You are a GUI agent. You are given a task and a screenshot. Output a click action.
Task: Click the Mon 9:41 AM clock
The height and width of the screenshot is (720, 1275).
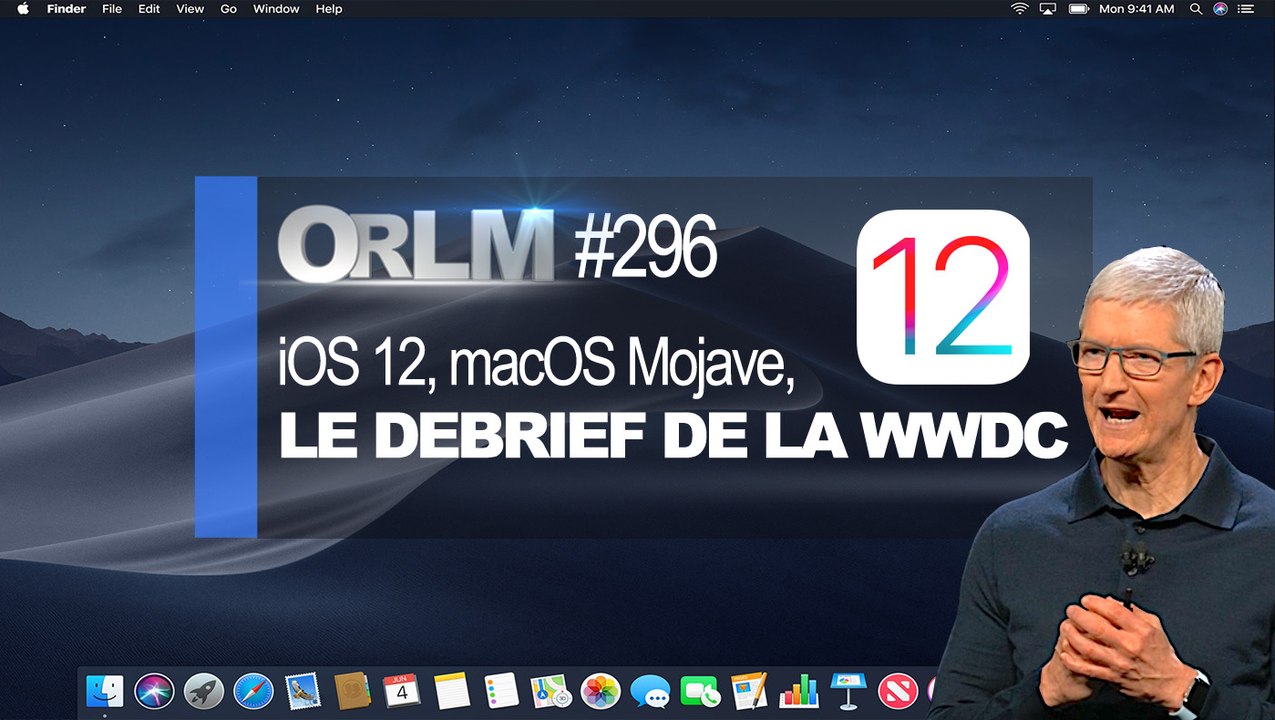[x=1136, y=9]
